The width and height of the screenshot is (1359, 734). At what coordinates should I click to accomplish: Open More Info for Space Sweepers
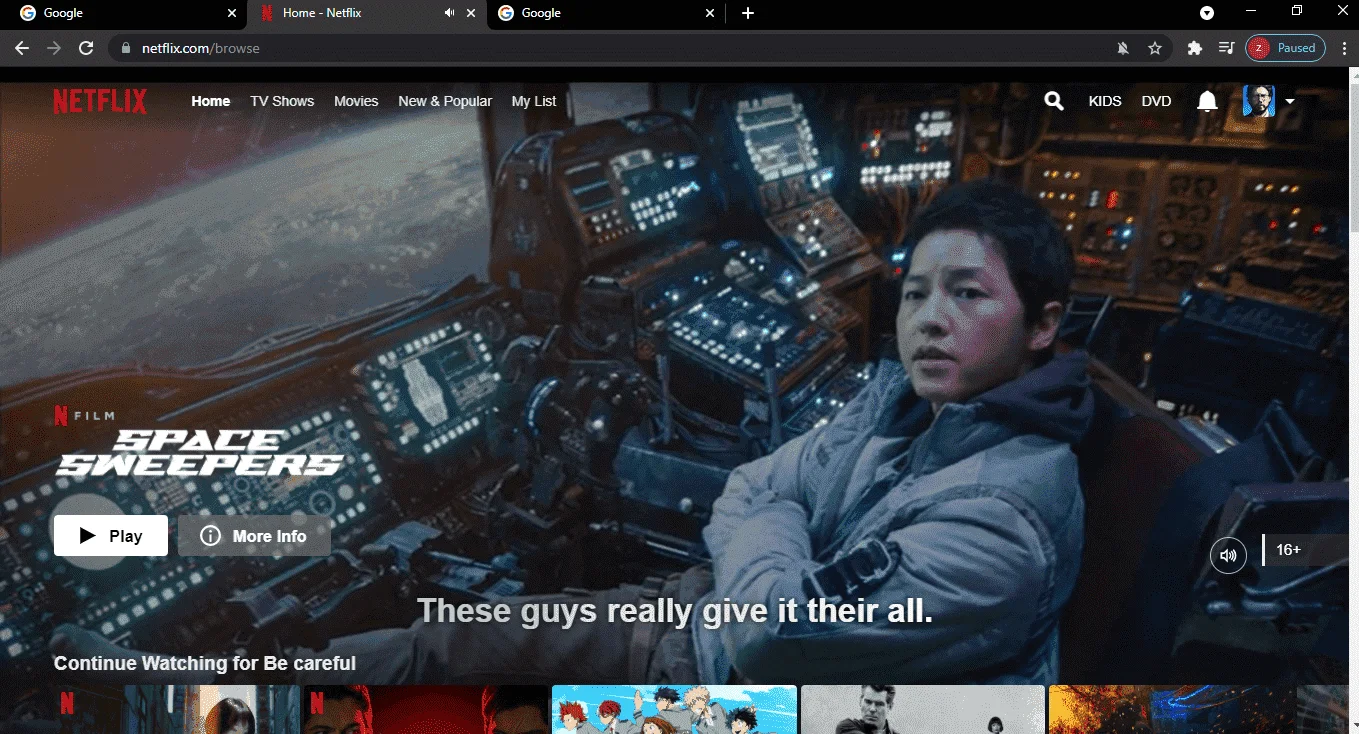[254, 536]
